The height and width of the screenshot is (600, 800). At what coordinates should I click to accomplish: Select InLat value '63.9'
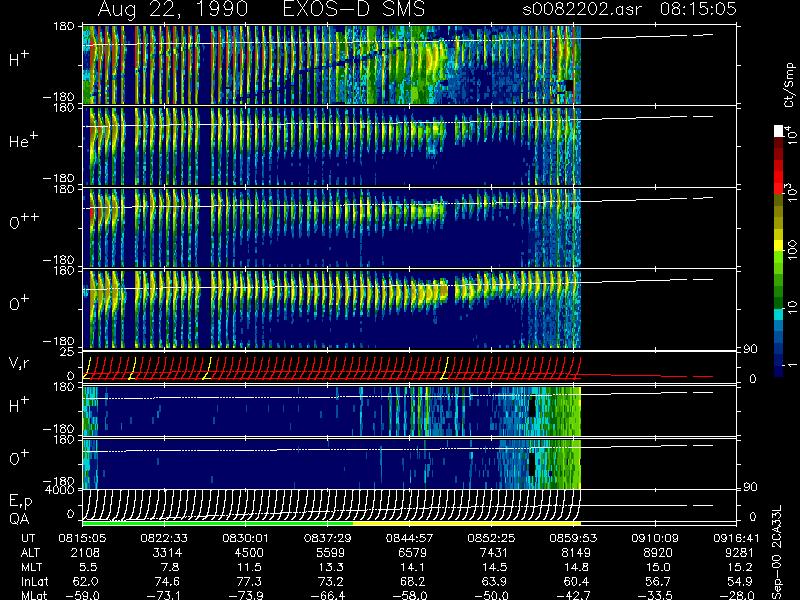click(495, 581)
